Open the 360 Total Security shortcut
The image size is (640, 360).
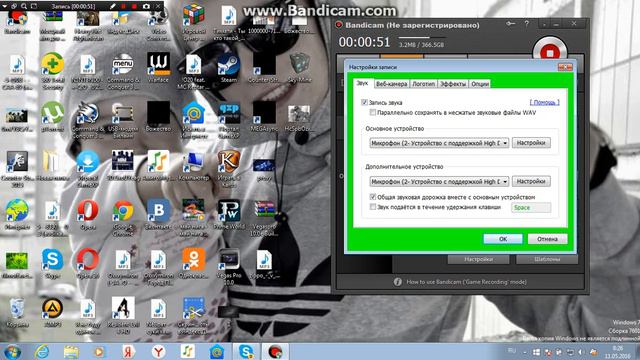click(52, 70)
